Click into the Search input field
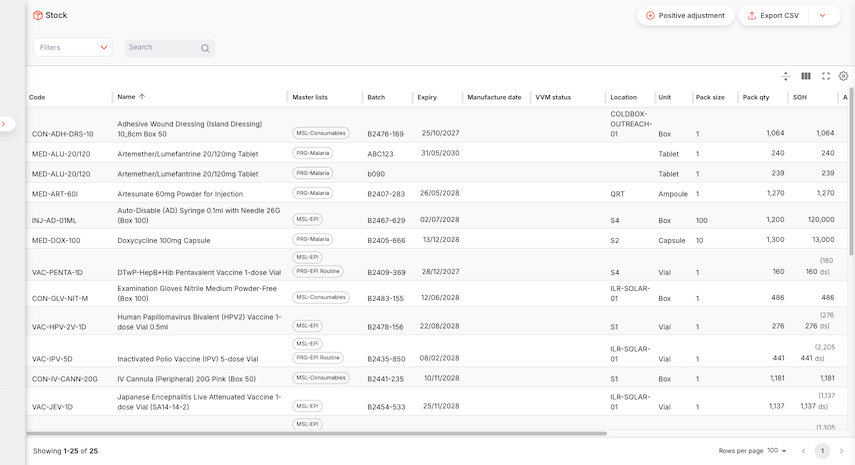 (162, 47)
